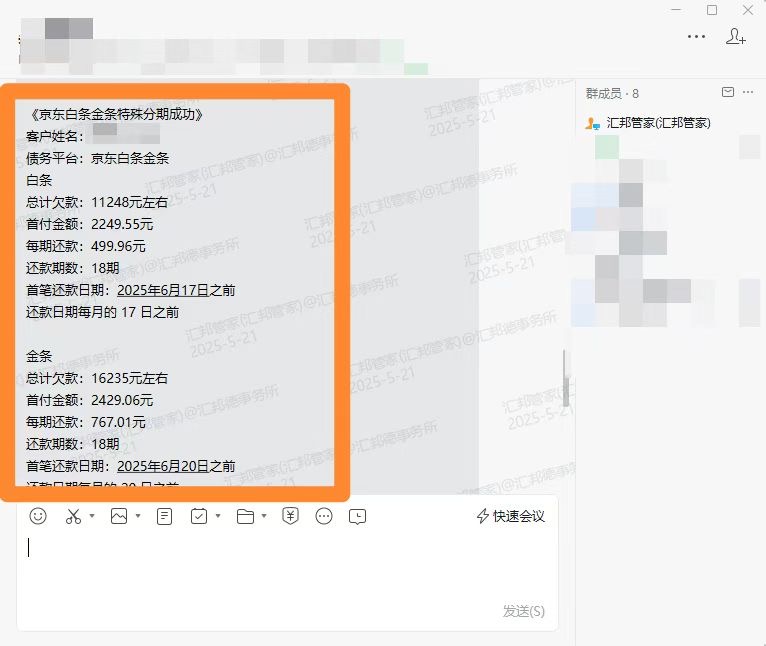Click the 每期还款：767.01元 line
This screenshot has width=766, height=646.
(85, 422)
